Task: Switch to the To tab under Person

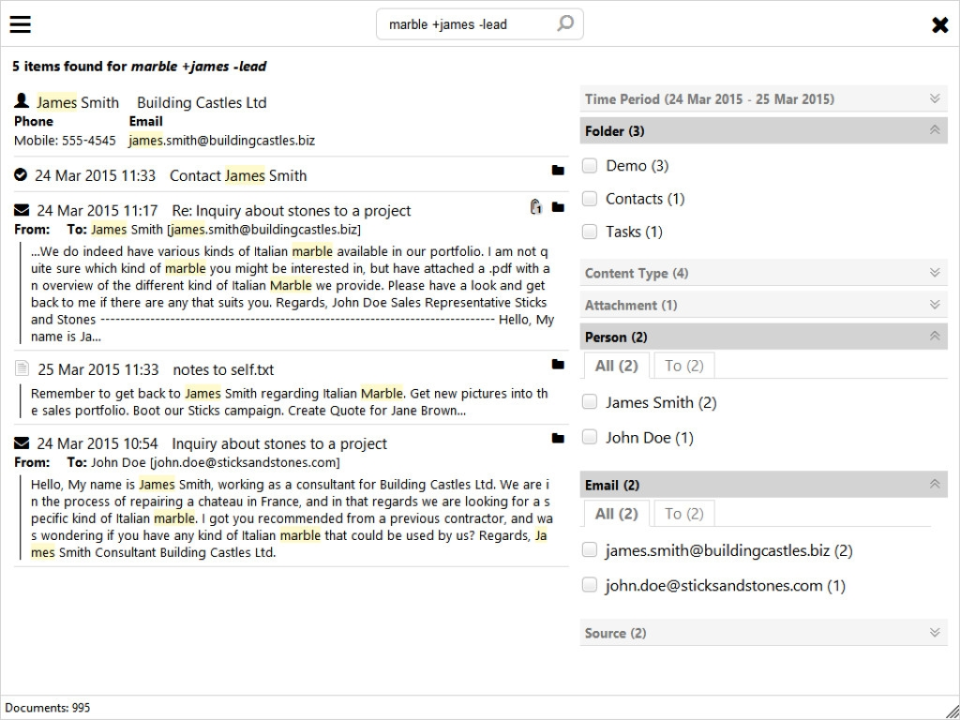Action: (x=684, y=365)
